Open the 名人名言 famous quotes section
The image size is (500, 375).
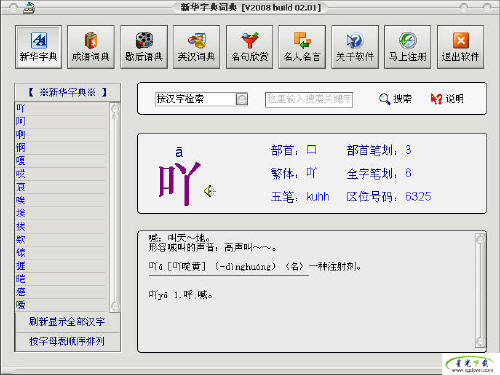click(x=302, y=47)
